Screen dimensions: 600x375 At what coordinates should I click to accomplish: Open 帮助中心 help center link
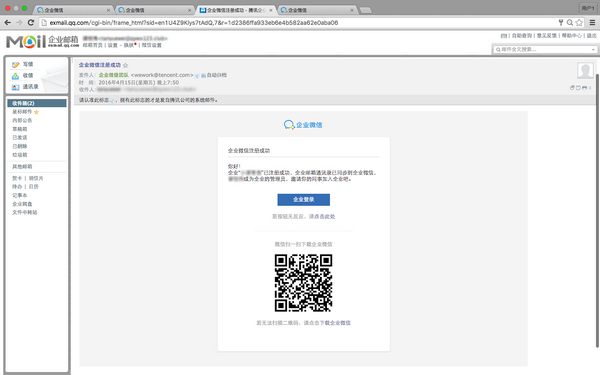pyautogui.click(x=571, y=36)
